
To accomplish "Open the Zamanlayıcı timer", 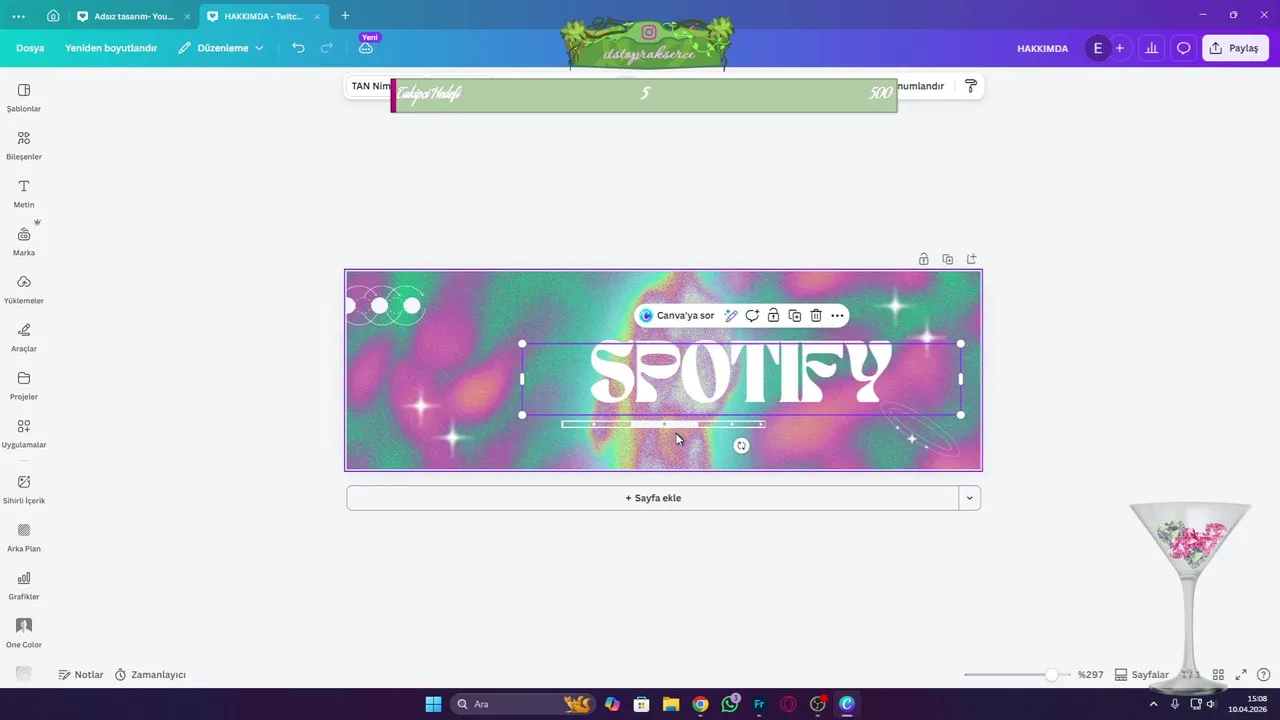I will [x=150, y=675].
